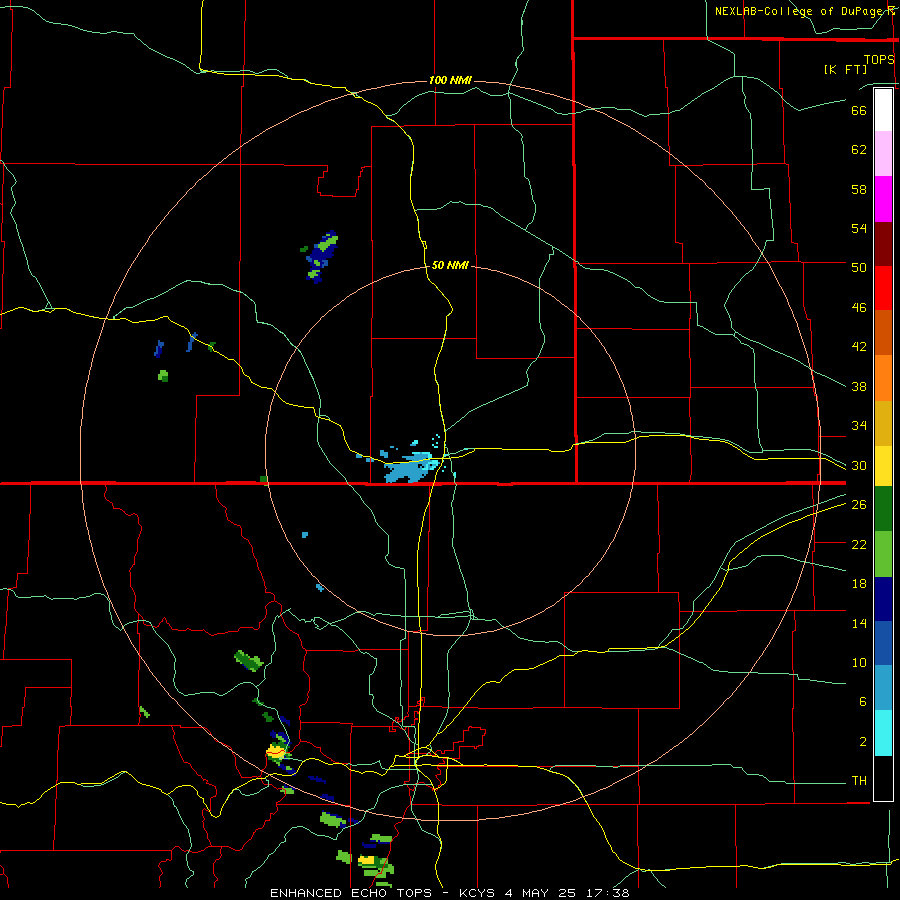Click the legend value "46"

tap(859, 308)
